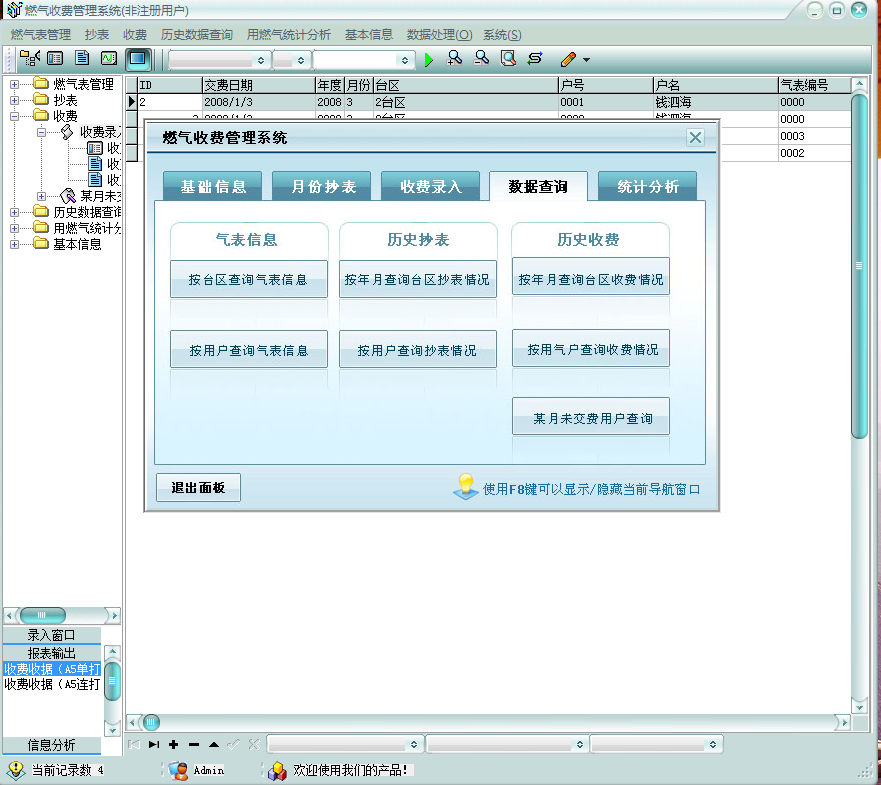Click the 户名 column header
Screen dimensions: 881x785
[x=715, y=85]
